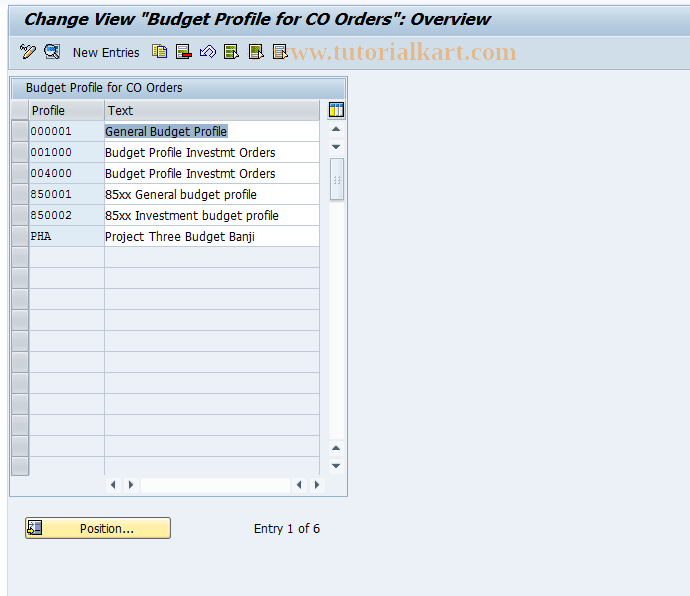Viewport: 690px width, 596px height.
Task: Open table column configuration icon
Action: click(x=336, y=110)
